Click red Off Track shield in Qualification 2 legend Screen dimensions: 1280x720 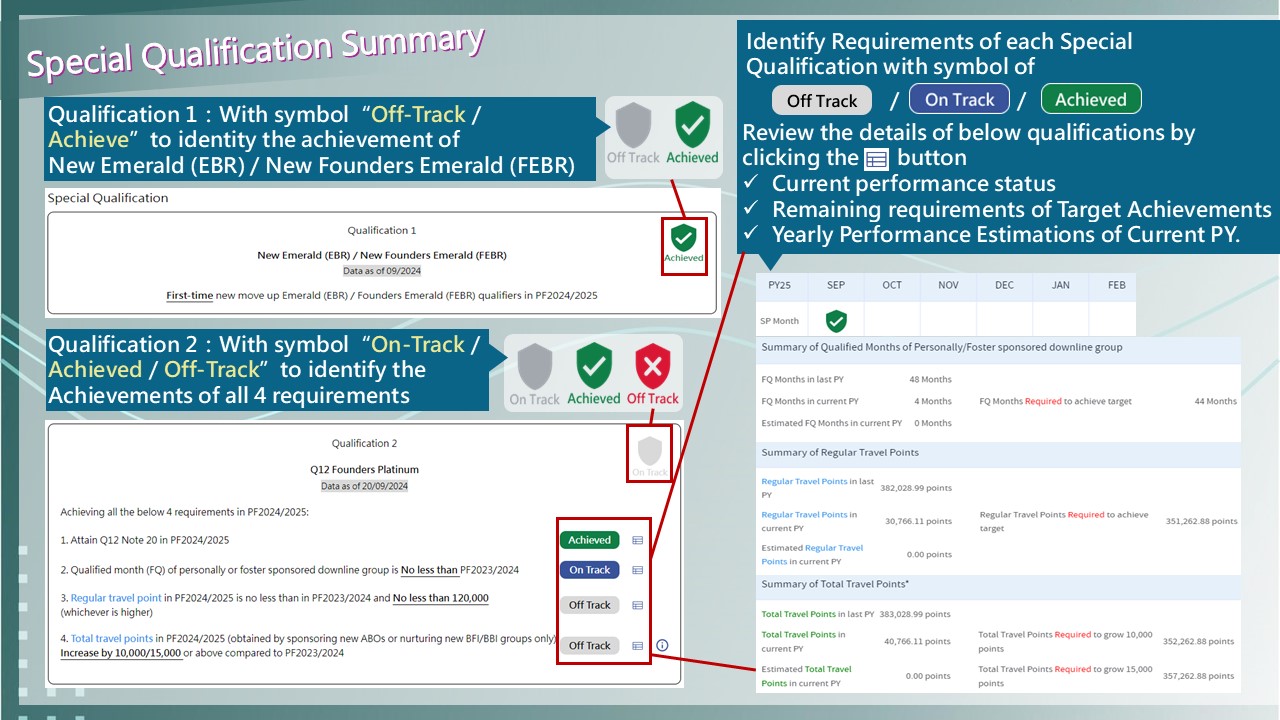pyautogui.click(x=652, y=366)
